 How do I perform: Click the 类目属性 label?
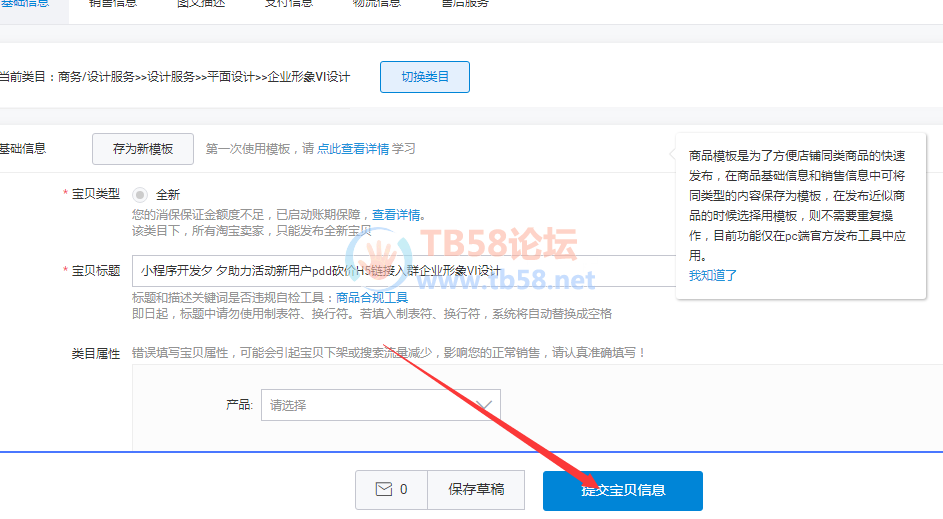pos(96,354)
